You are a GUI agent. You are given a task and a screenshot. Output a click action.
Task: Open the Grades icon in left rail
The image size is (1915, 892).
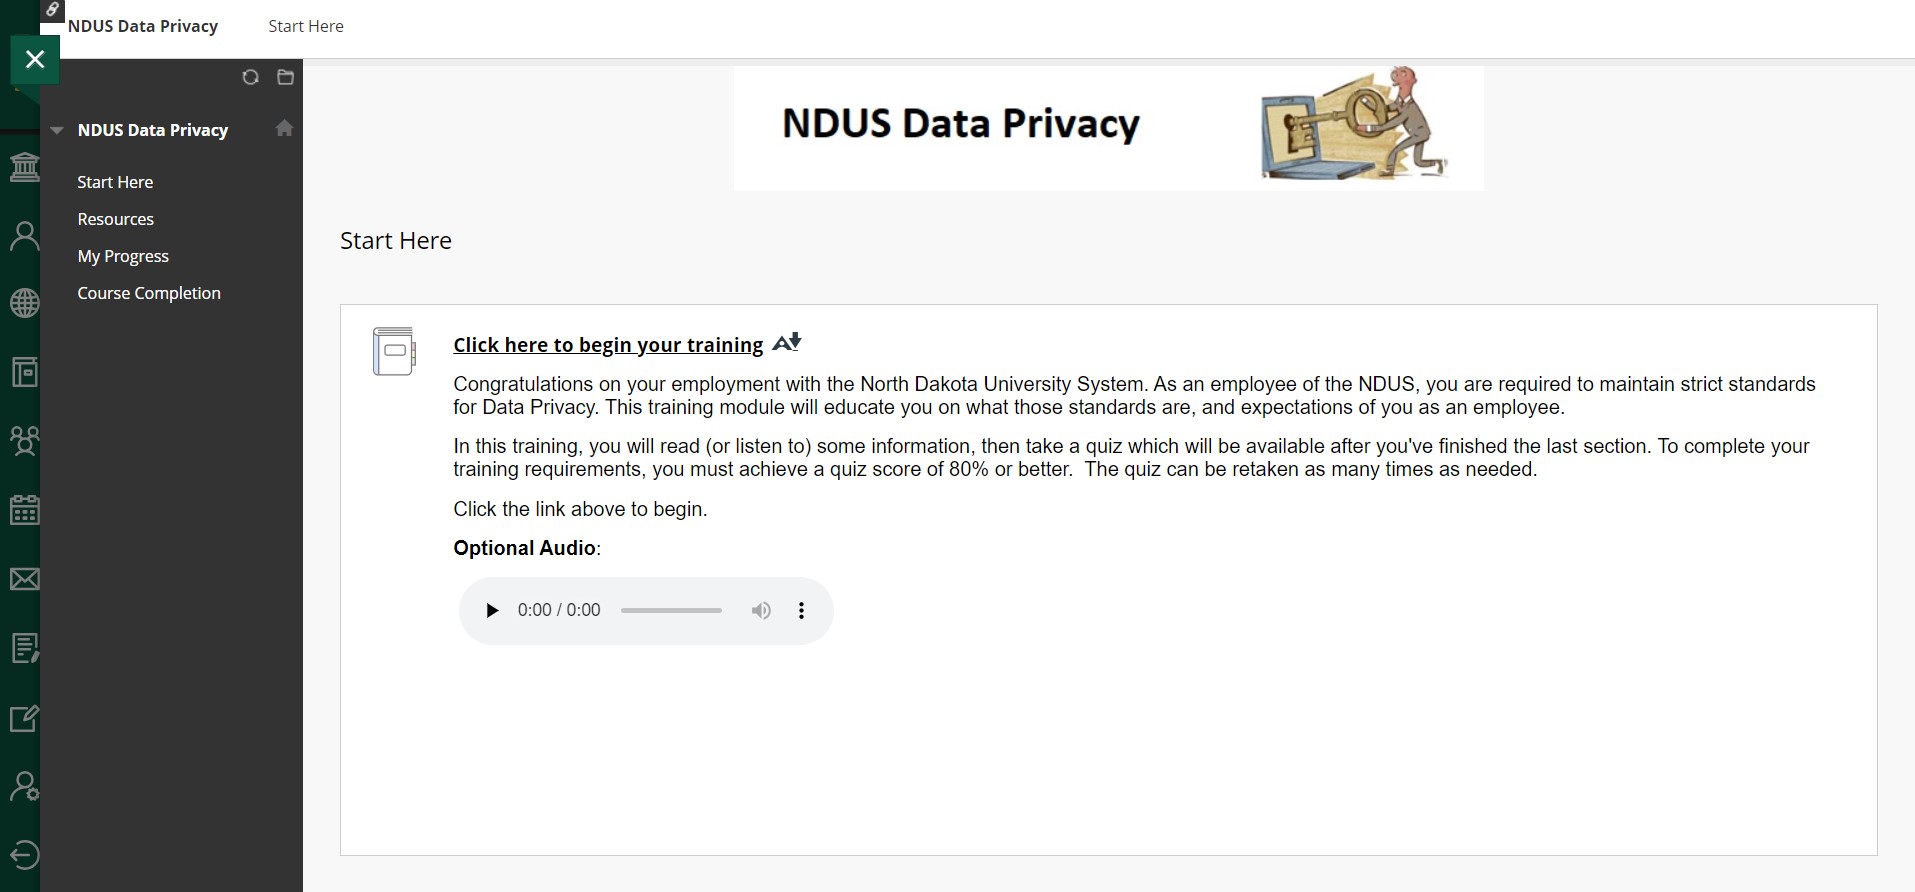(x=24, y=648)
